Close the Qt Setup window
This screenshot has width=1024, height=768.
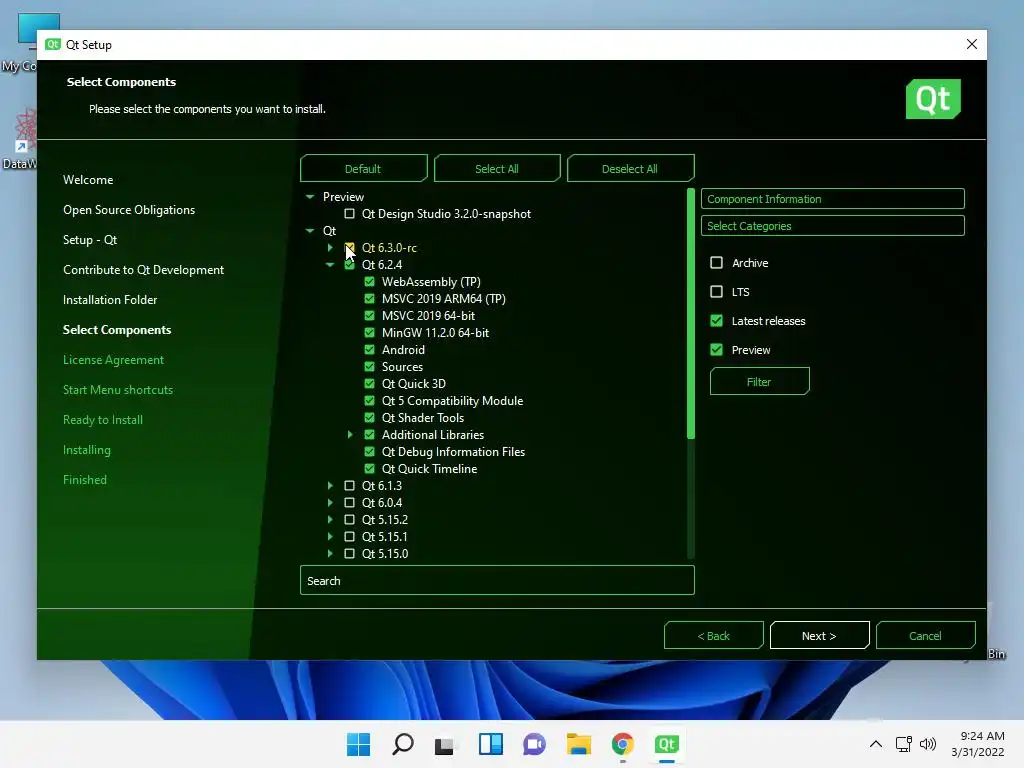972,44
